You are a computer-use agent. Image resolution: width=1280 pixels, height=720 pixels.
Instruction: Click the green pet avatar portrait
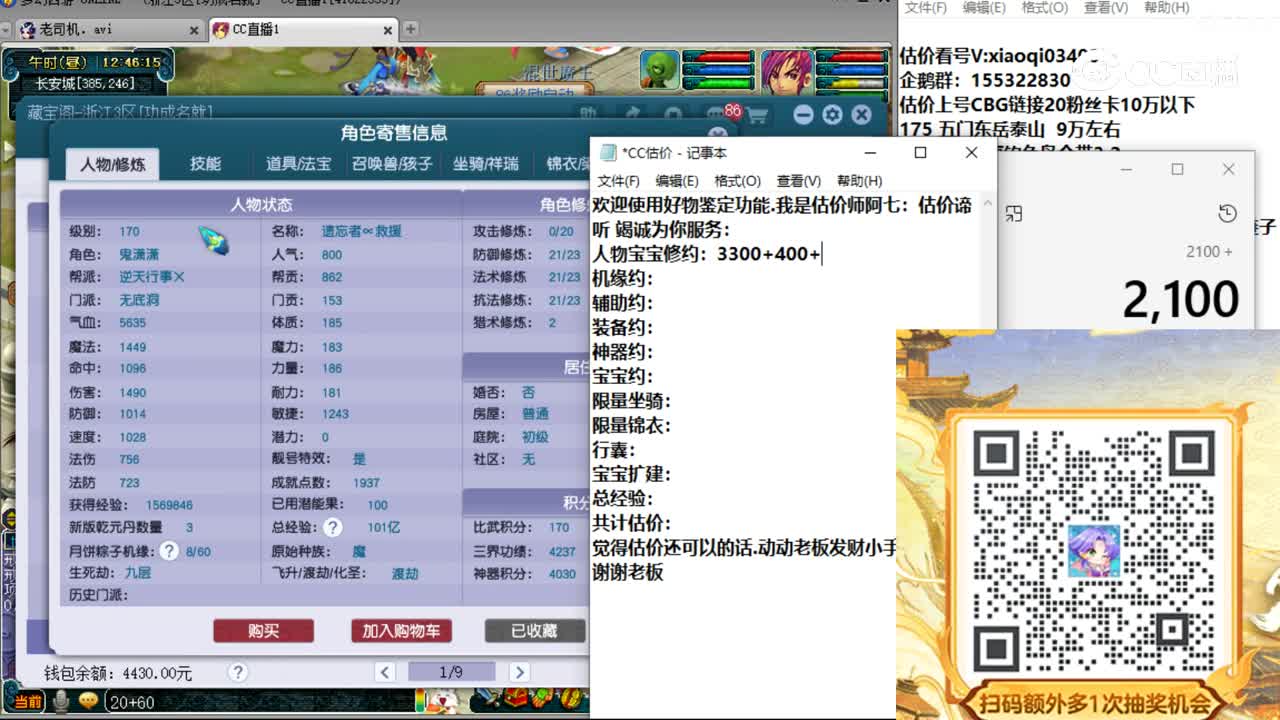(x=659, y=70)
